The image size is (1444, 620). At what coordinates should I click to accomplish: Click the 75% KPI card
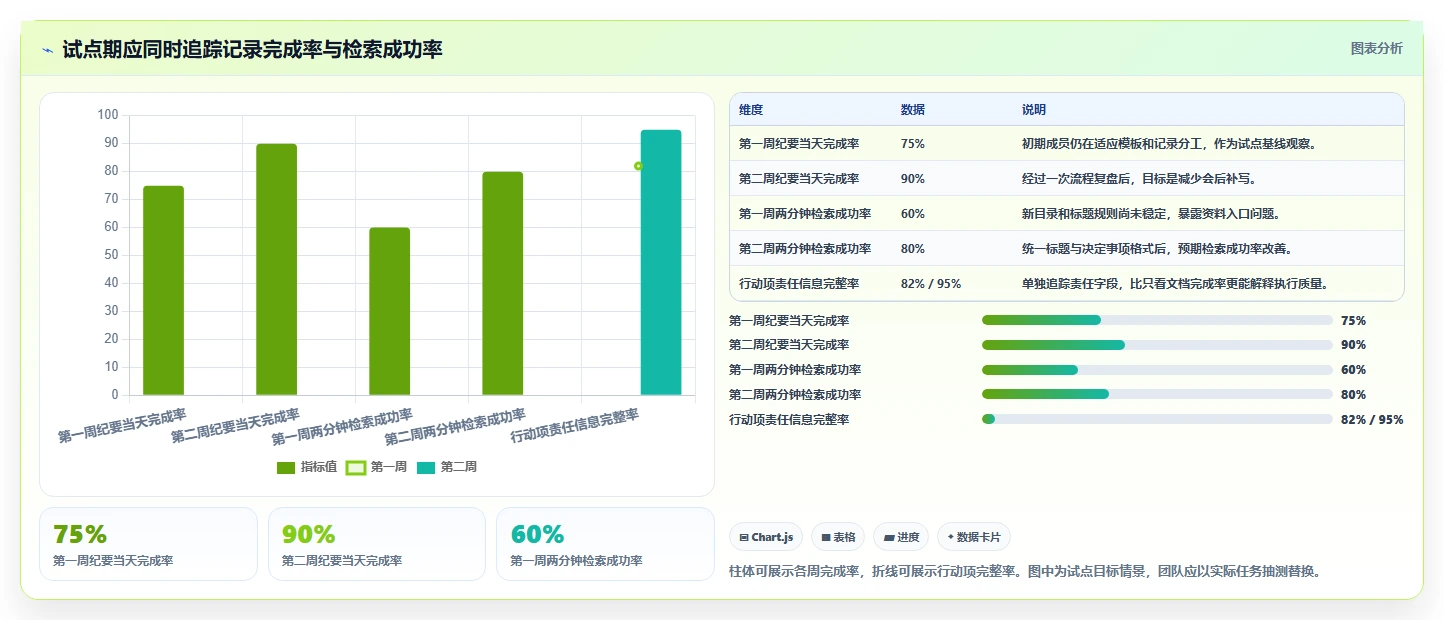149,544
